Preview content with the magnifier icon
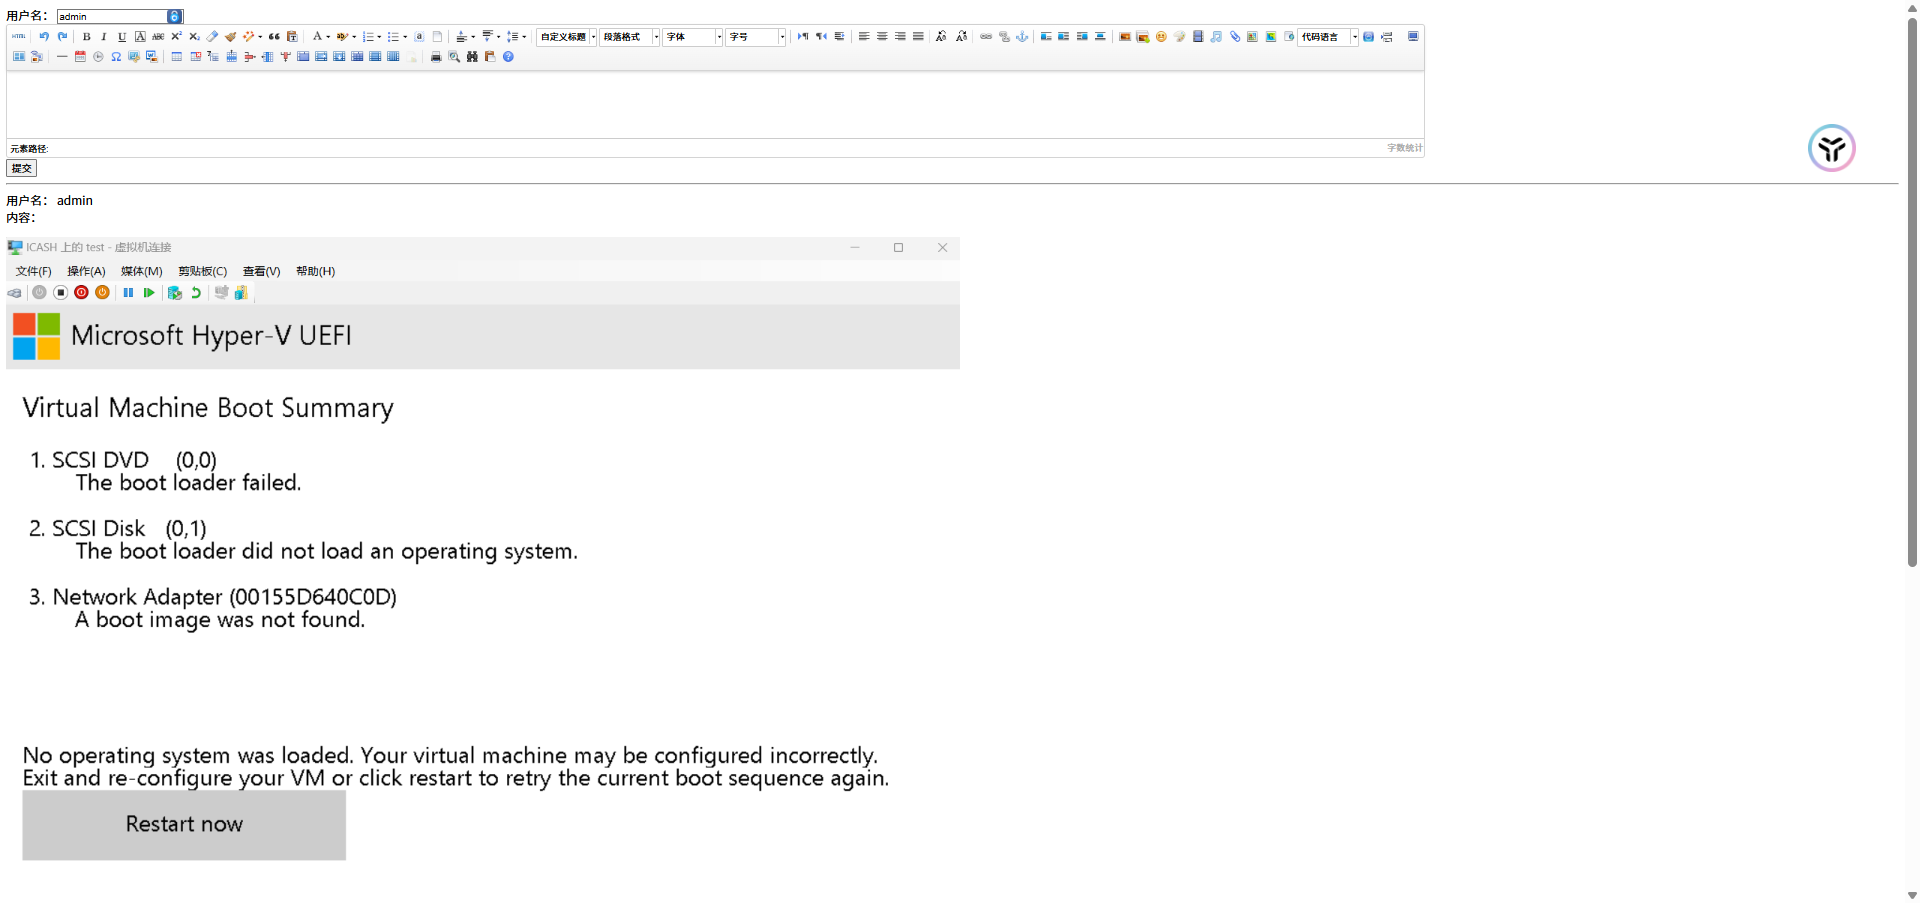Screen dimensions: 1920x903 pyautogui.click(x=454, y=57)
